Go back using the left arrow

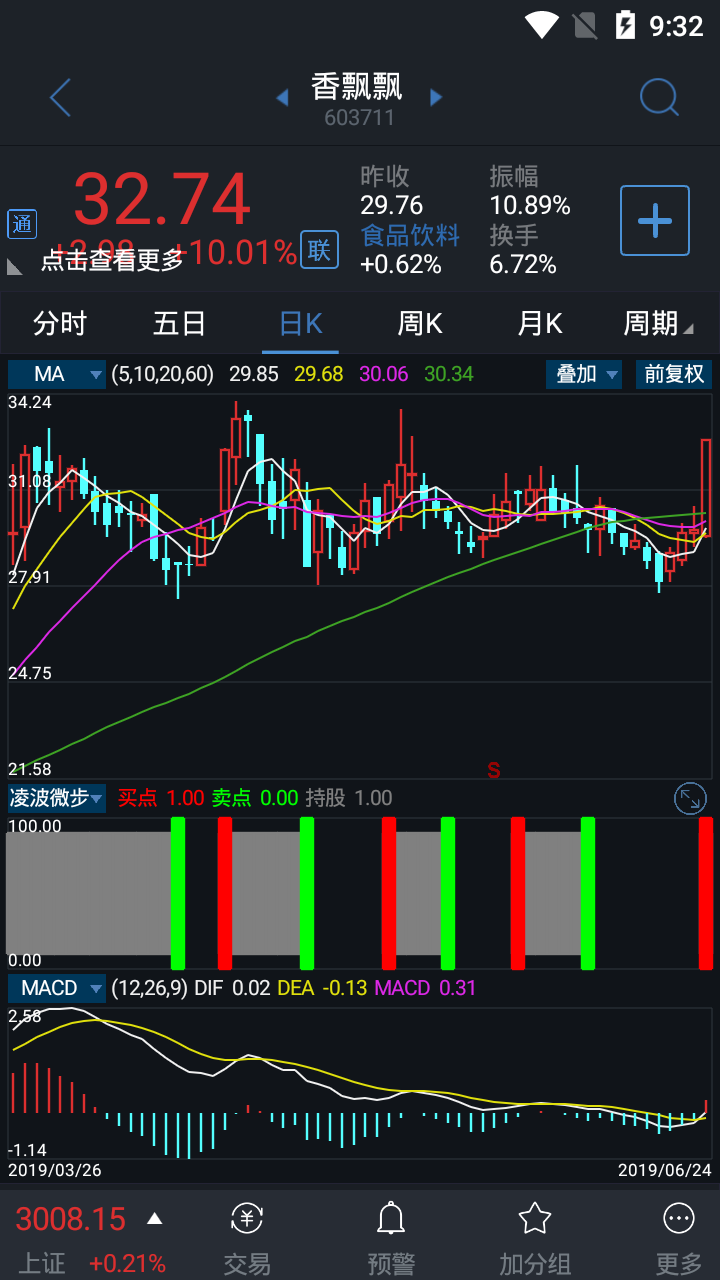[61, 98]
